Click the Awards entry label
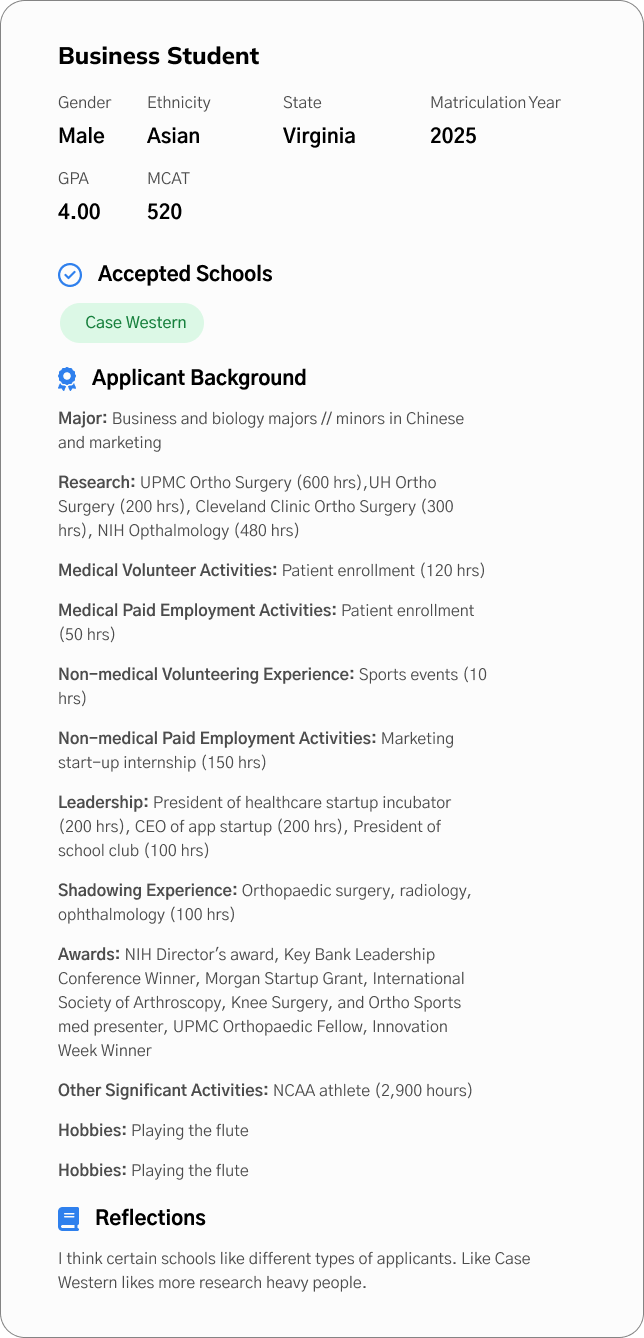The width and height of the screenshot is (644, 1338). click(x=89, y=954)
